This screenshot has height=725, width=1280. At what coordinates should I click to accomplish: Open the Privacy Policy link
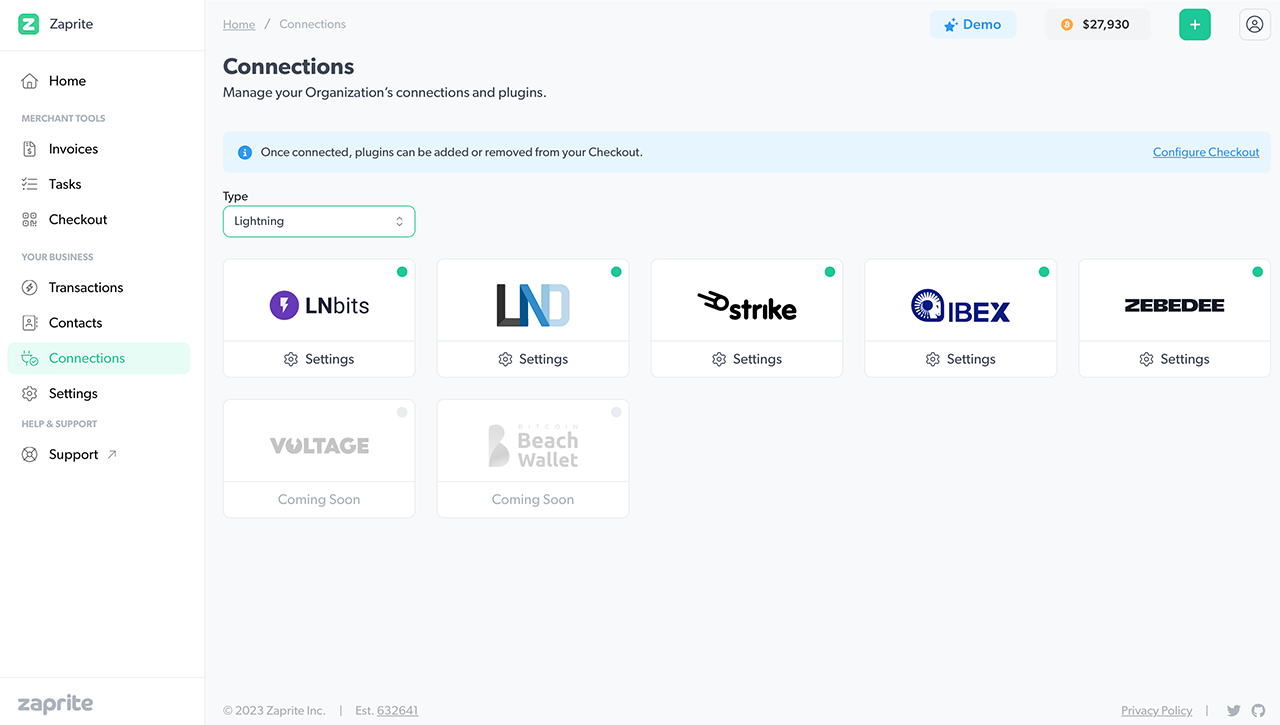coord(1156,711)
